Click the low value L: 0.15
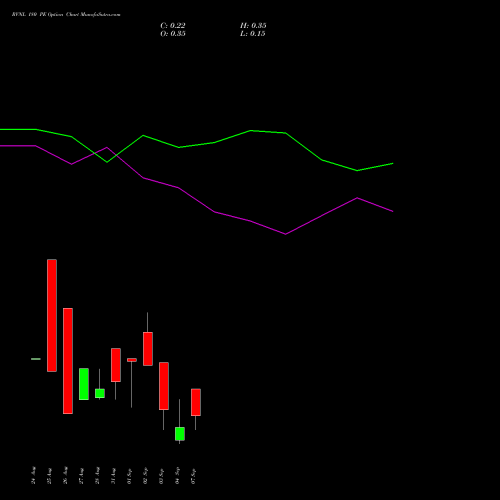 [253, 34]
